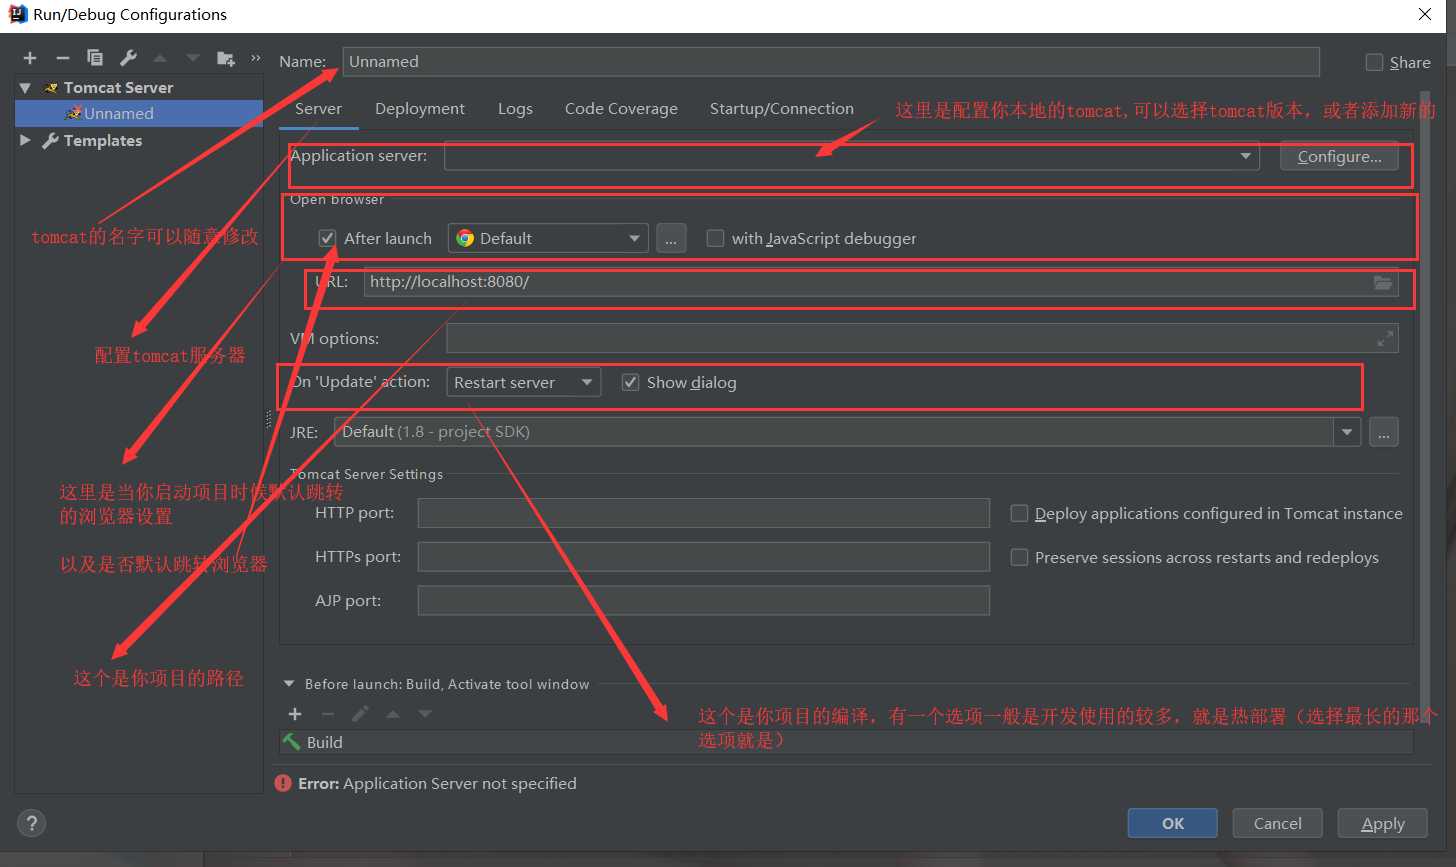Open Application server dropdown
Viewport: 1456px width, 867px height.
[852, 156]
